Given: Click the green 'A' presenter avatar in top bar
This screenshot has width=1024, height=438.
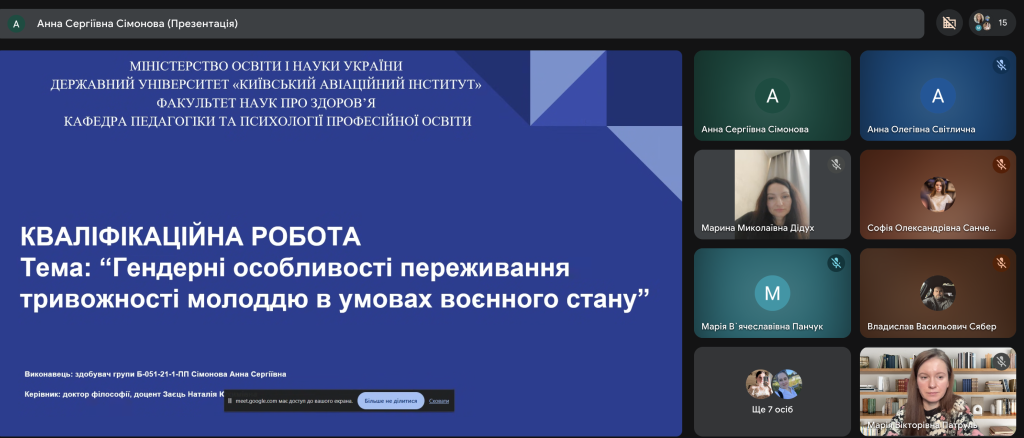Looking at the screenshot, I should (16, 23).
